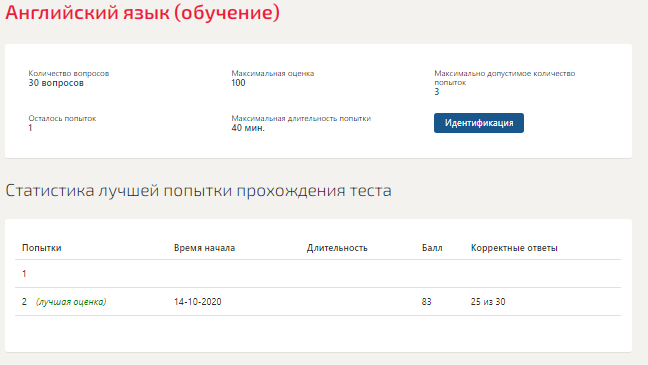This screenshot has height=365, width=648.
Task: Select attempt row number 1
Action: point(318,274)
